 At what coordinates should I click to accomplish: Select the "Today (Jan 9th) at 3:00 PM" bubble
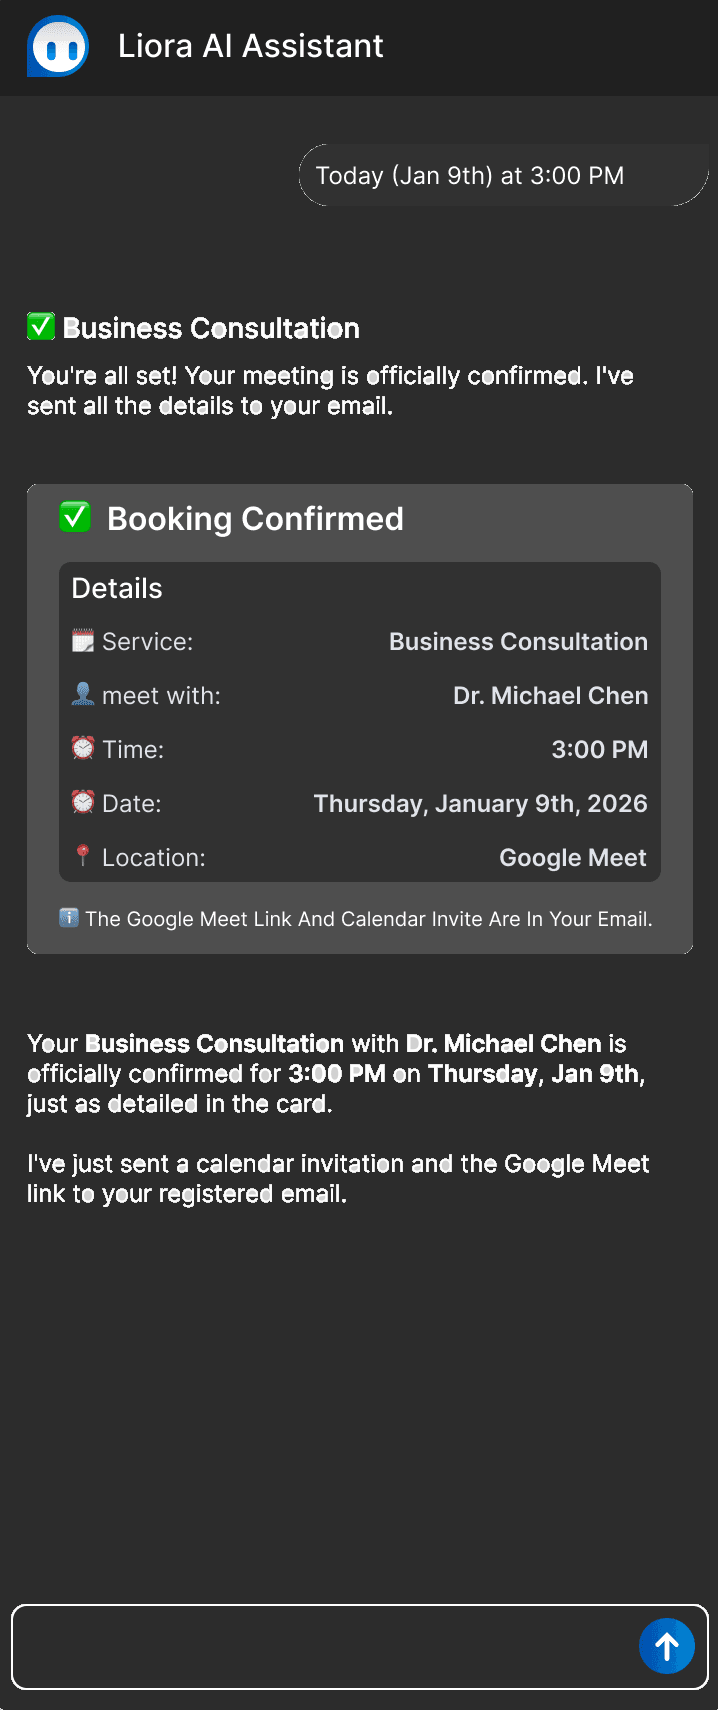470,176
